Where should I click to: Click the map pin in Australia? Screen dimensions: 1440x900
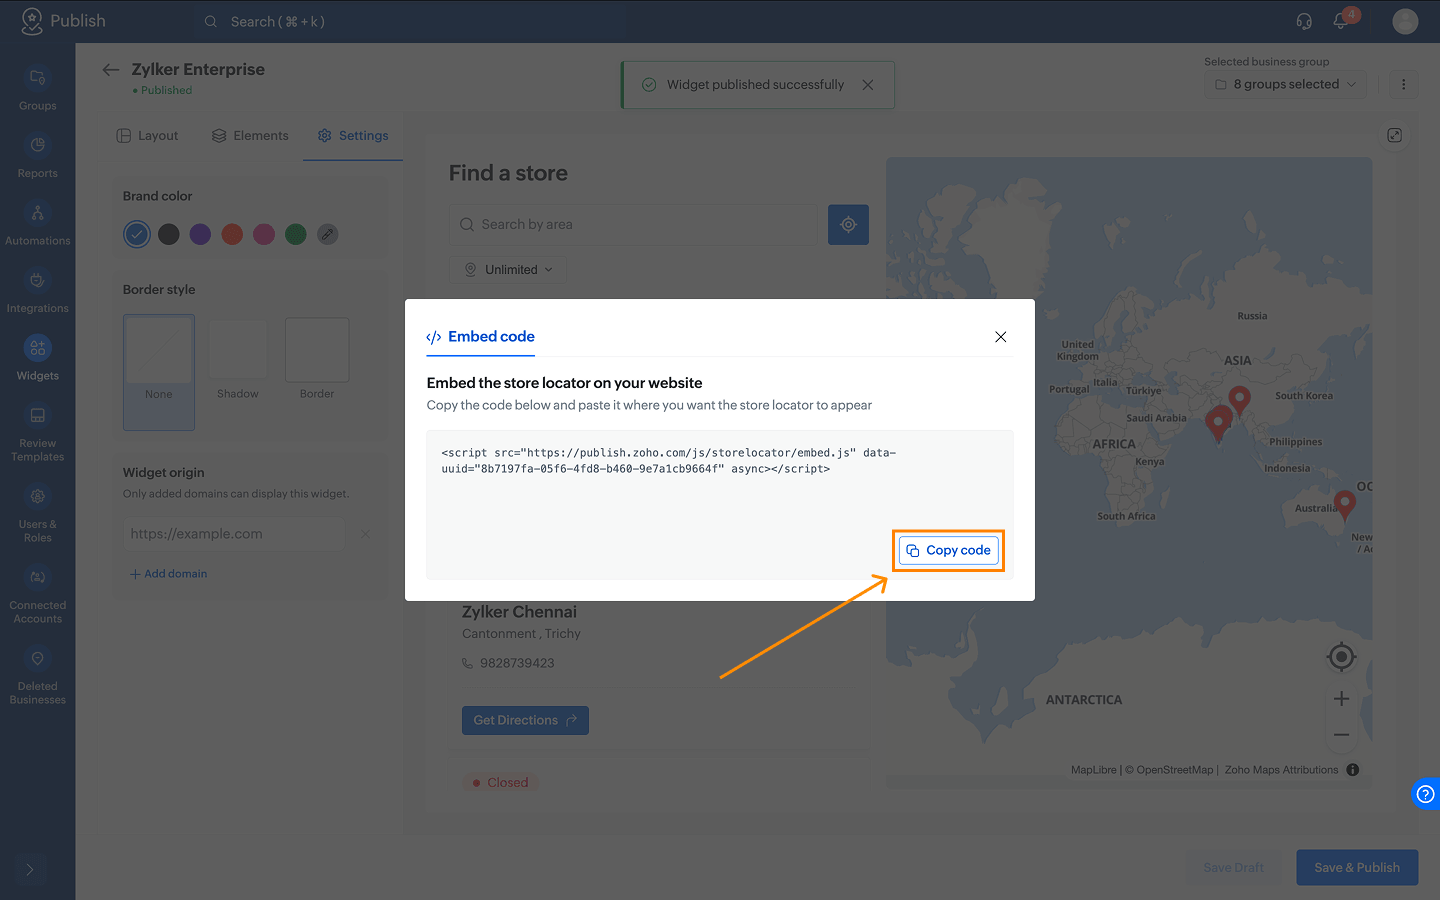point(1345,503)
